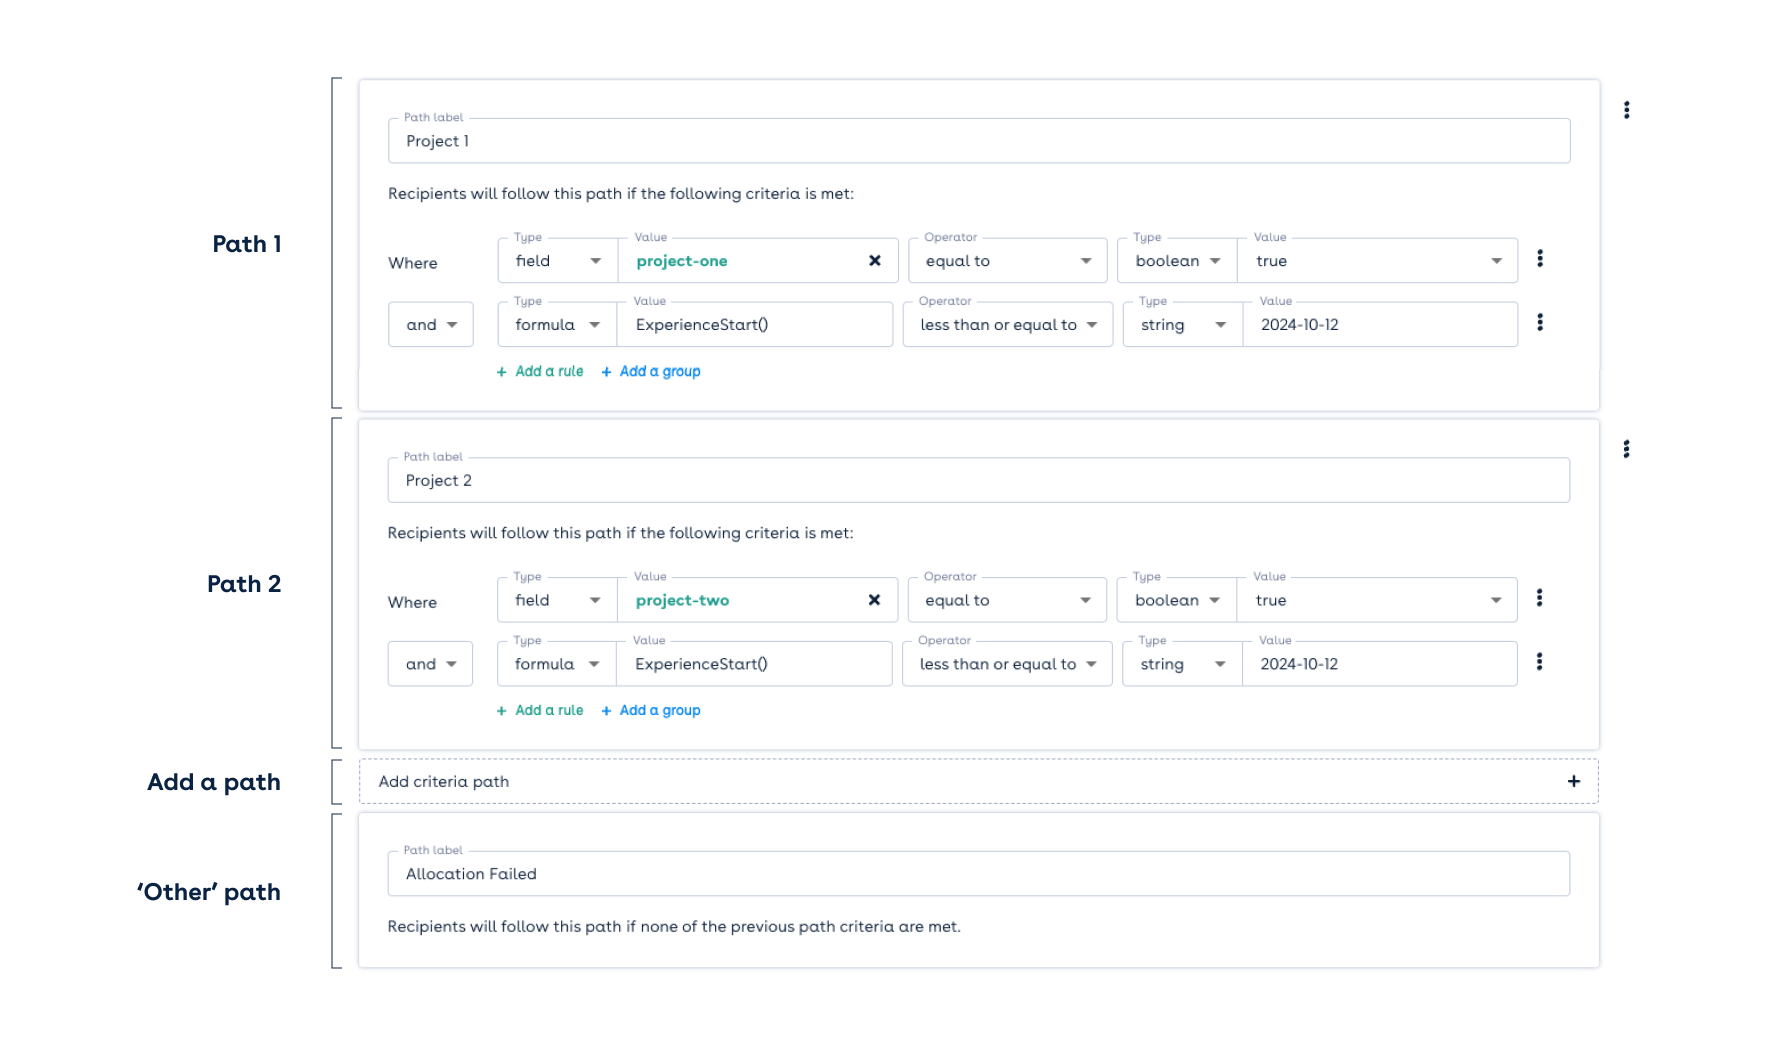This screenshot has height=1054, width=1786.
Task: Open the formula type dropdown in Path 2
Action: pos(595,663)
